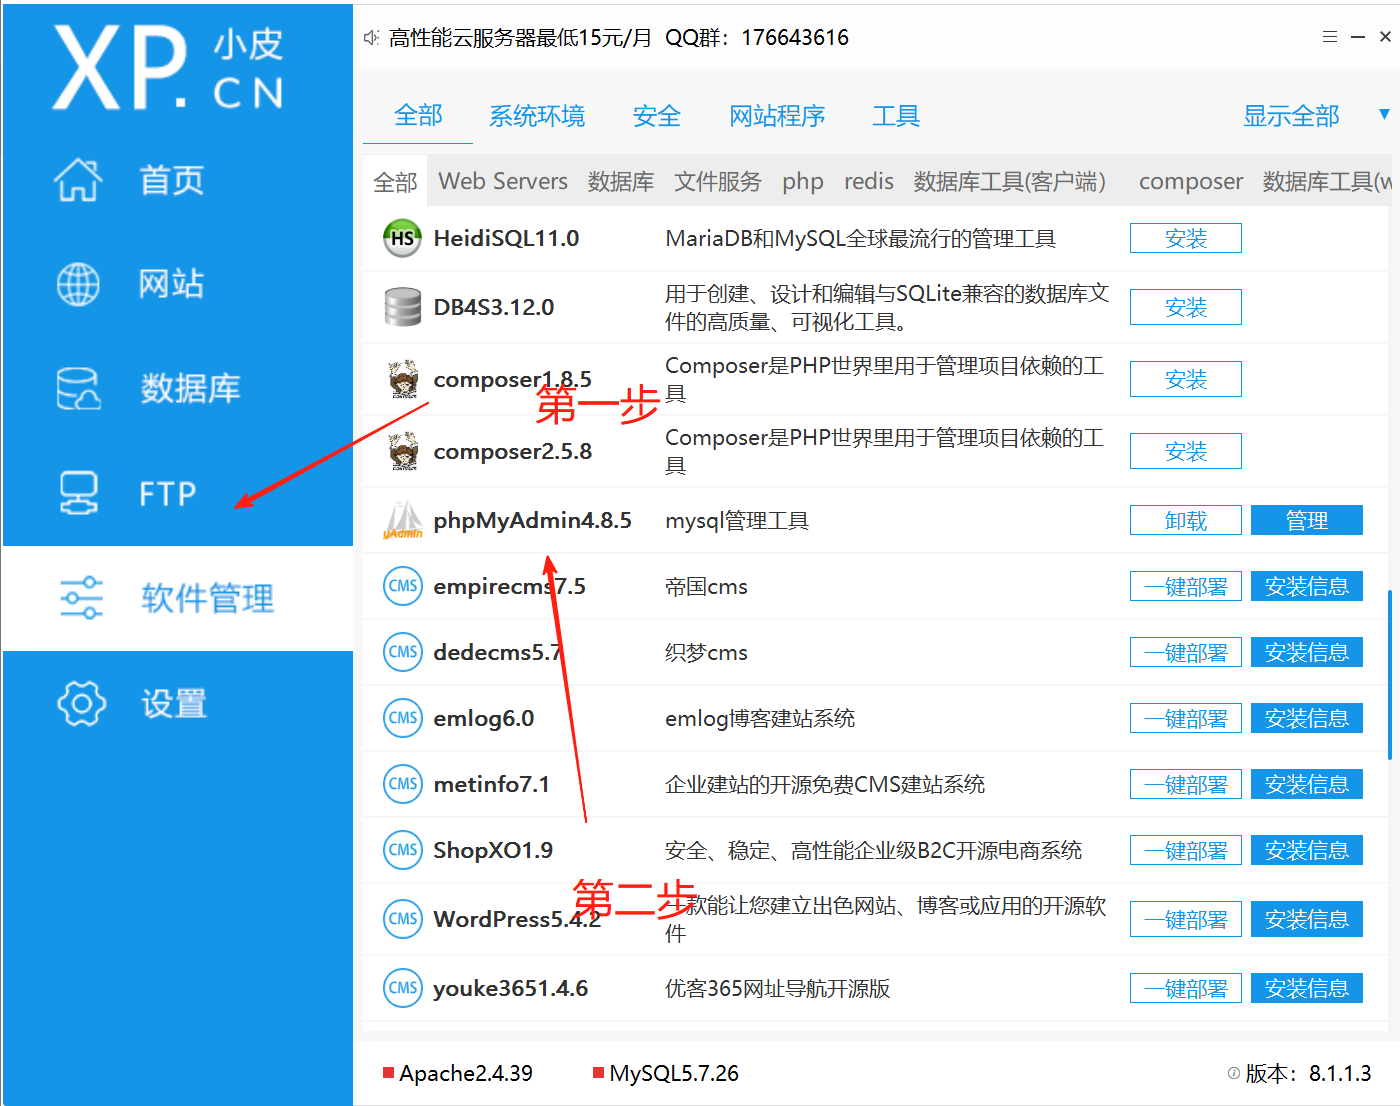Screen dimensions: 1400x1106
Task: Click 一键部署 for youke3651.4.6
Action: pos(1186,988)
